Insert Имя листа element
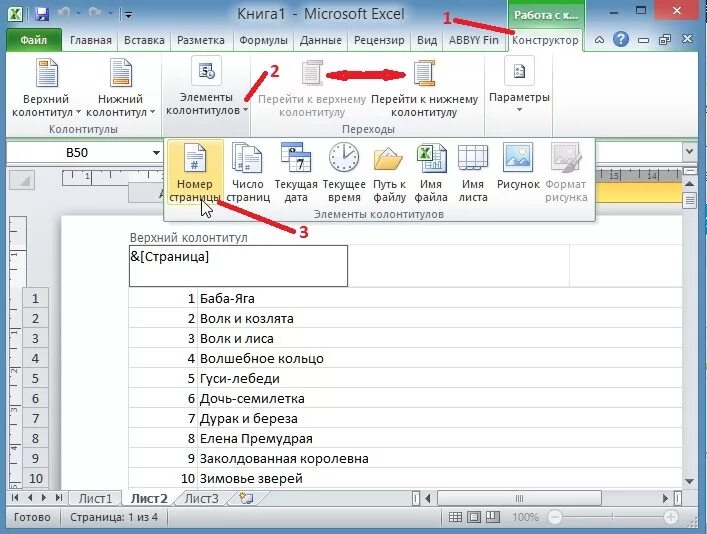Viewport: 707px width, 534px height. tap(473, 173)
